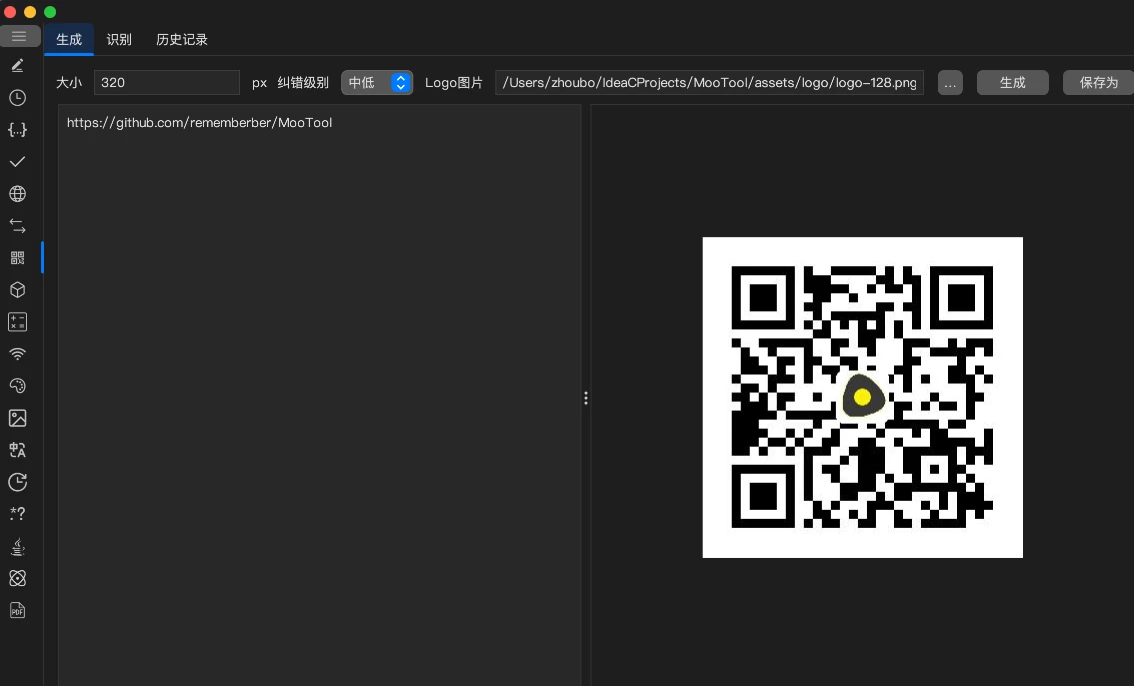This screenshot has height=686, width=1134.
Task: Open the atom icon tool
Action: [17, 578]
